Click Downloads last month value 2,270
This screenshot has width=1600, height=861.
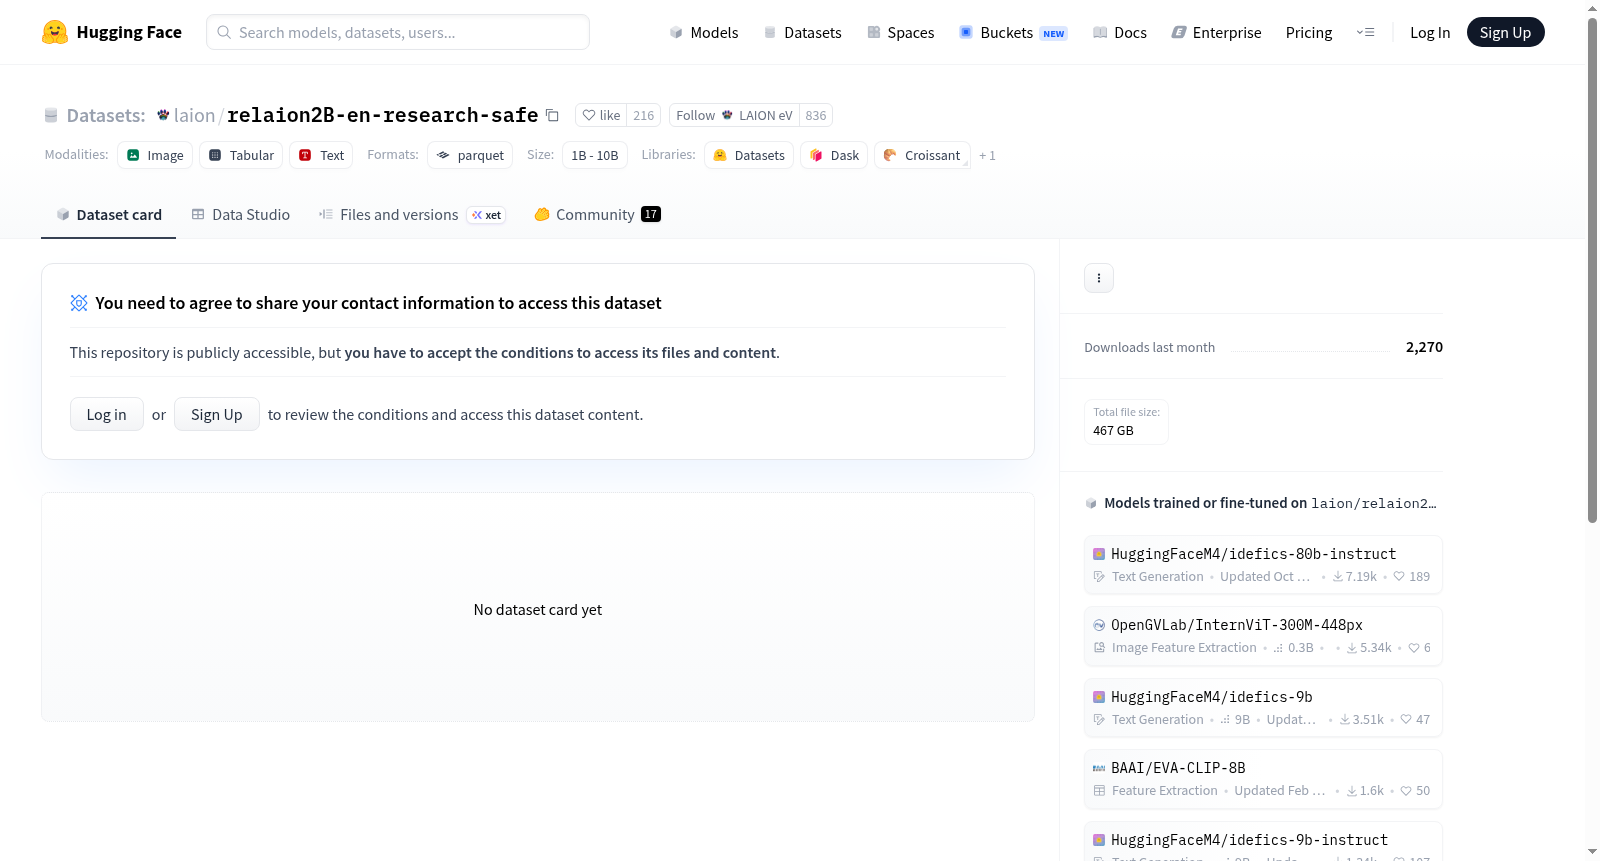click(x=1424, y=347)
